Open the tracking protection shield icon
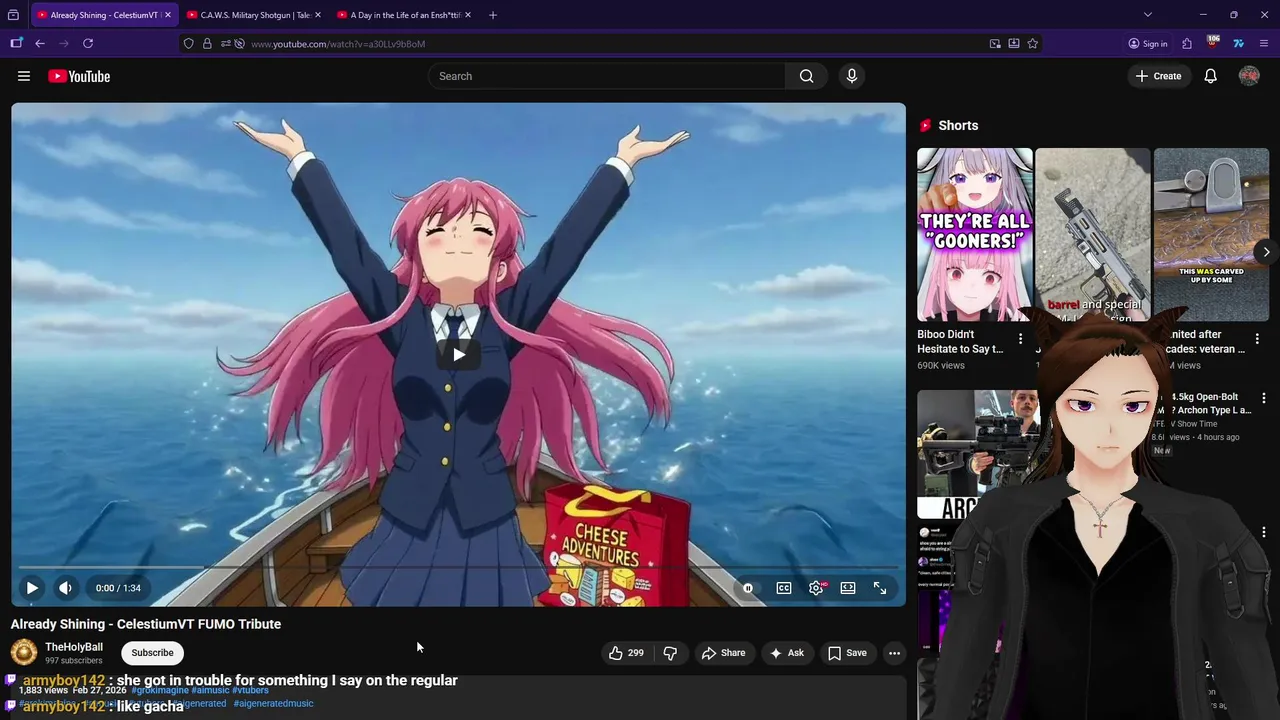 [188, 44]
